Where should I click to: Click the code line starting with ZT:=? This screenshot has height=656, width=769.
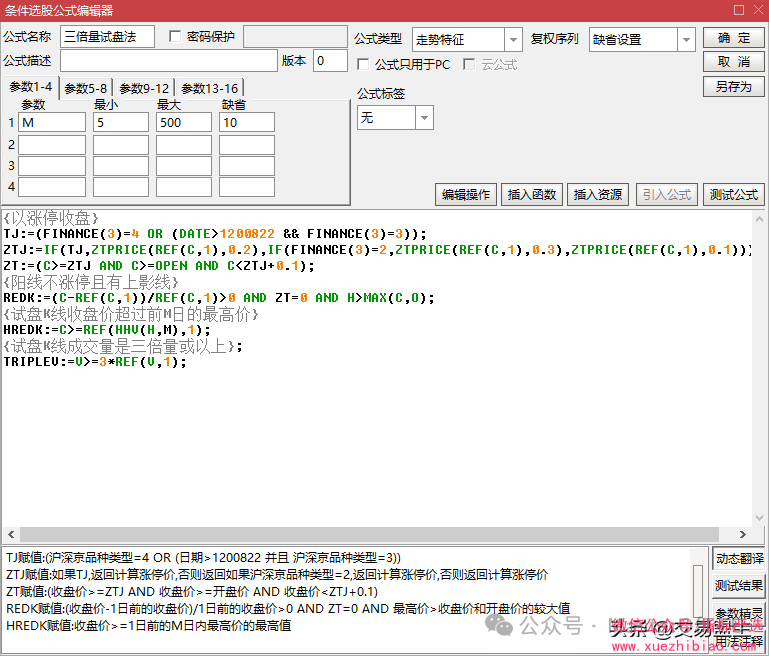pyautogui.click(x=158, y=266)
